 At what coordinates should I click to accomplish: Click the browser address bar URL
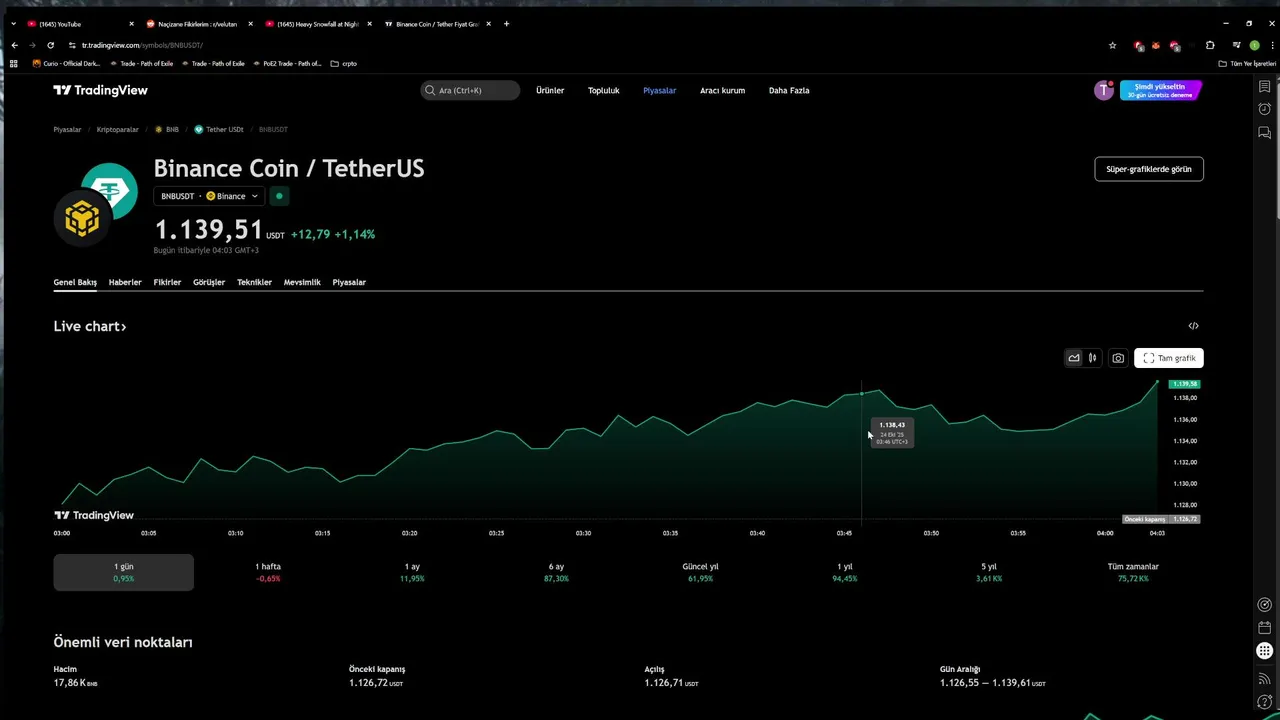point(142,45)
